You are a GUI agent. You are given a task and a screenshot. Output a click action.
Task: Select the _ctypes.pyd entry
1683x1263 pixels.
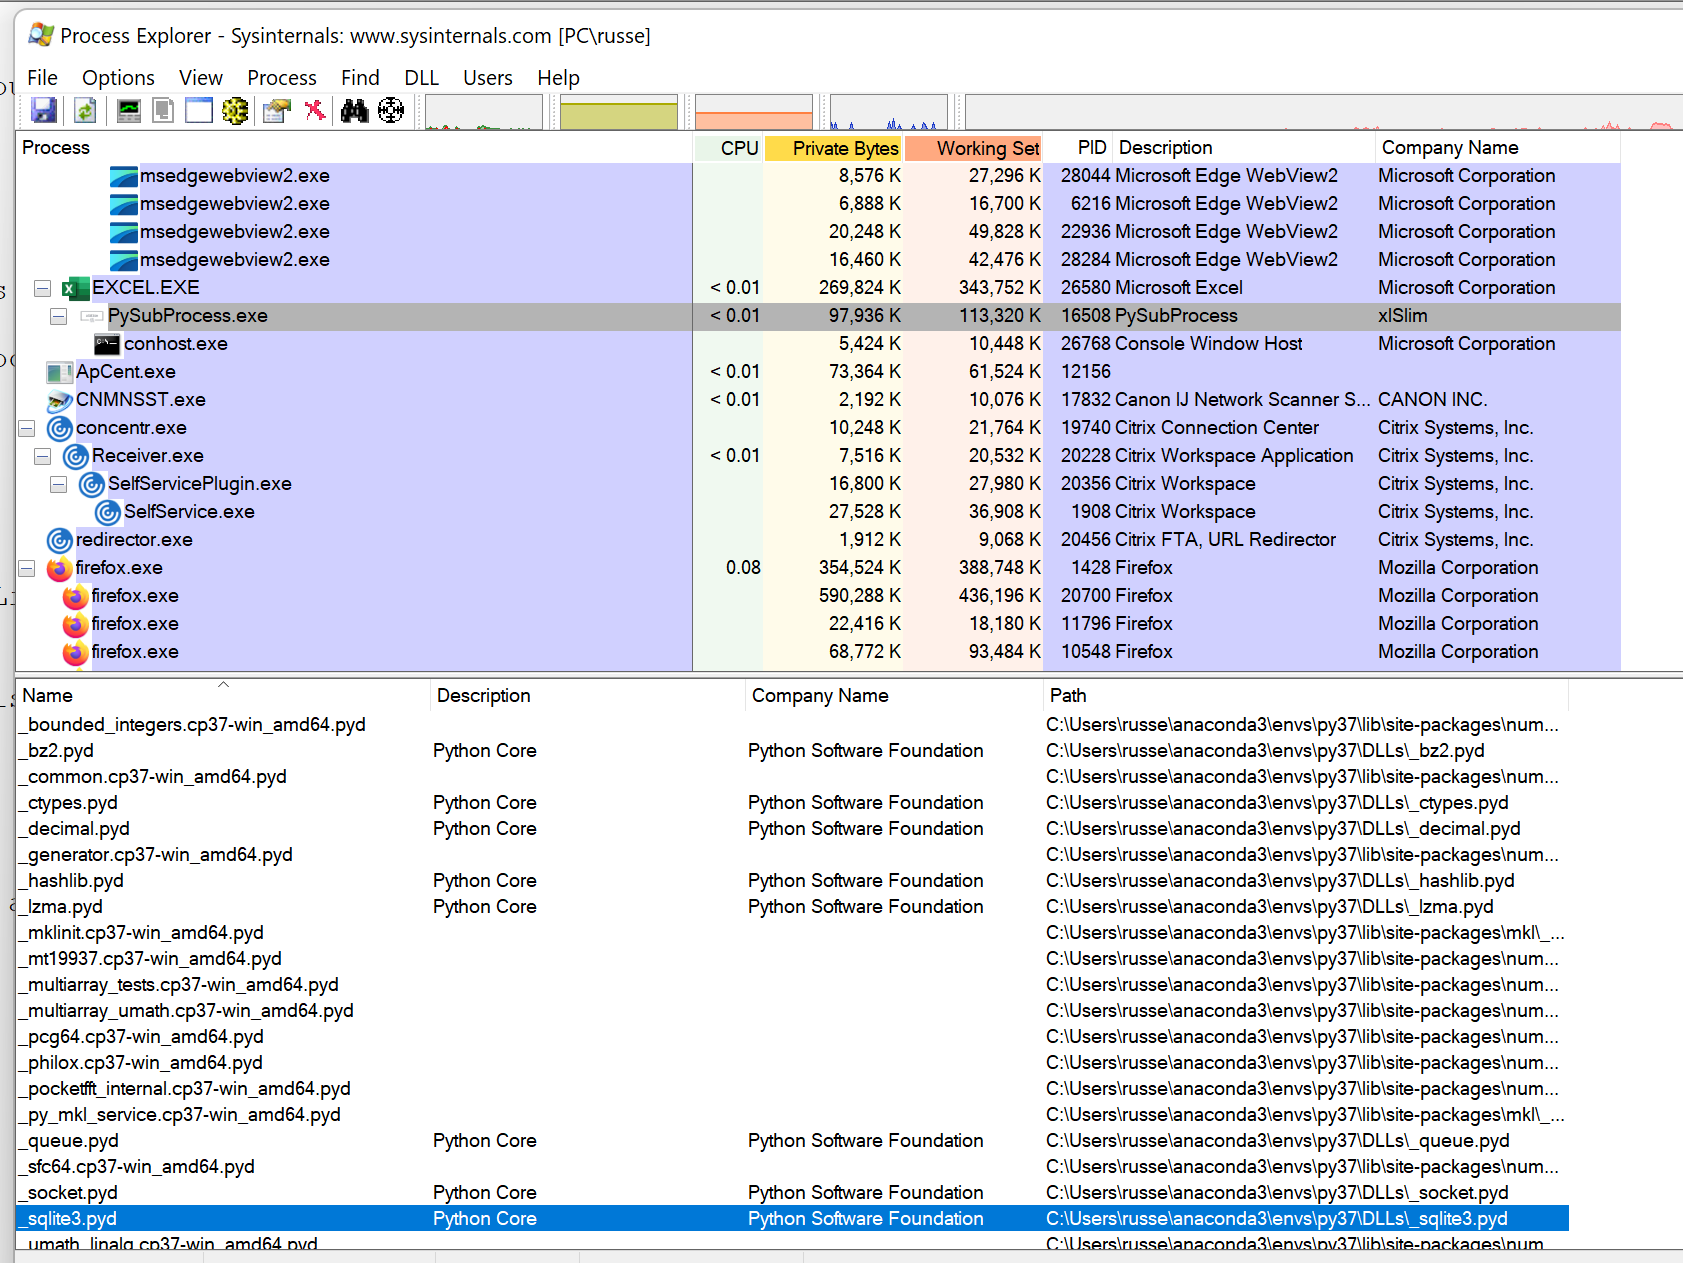click(792, 803)
